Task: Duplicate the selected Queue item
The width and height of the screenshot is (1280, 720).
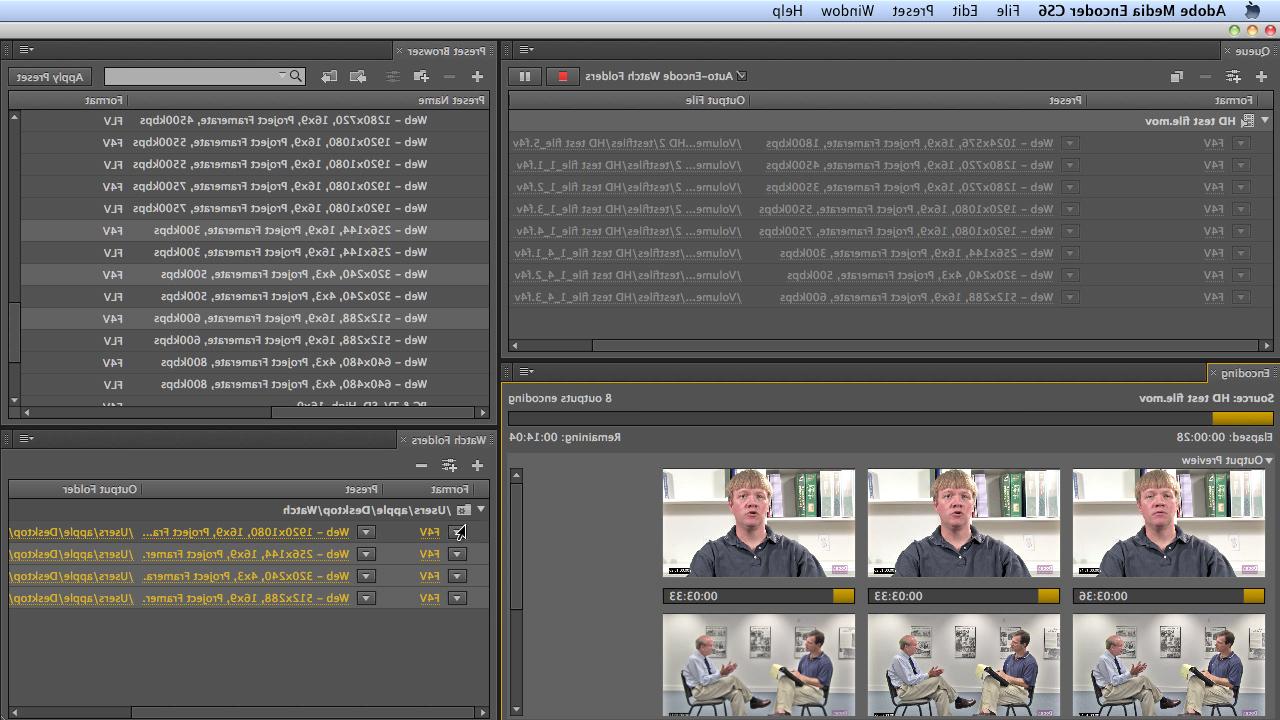Action: pyautogui.click(x=1177, y=76)
